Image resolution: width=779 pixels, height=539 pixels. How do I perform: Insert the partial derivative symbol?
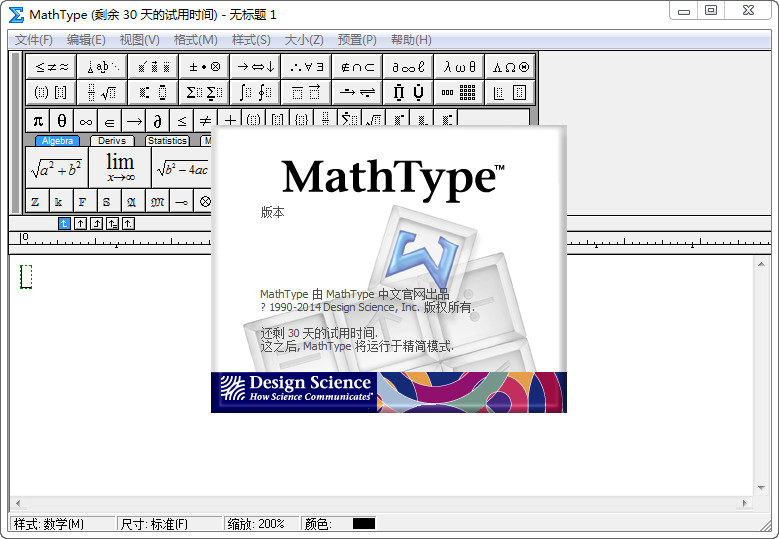pos(157,121)
